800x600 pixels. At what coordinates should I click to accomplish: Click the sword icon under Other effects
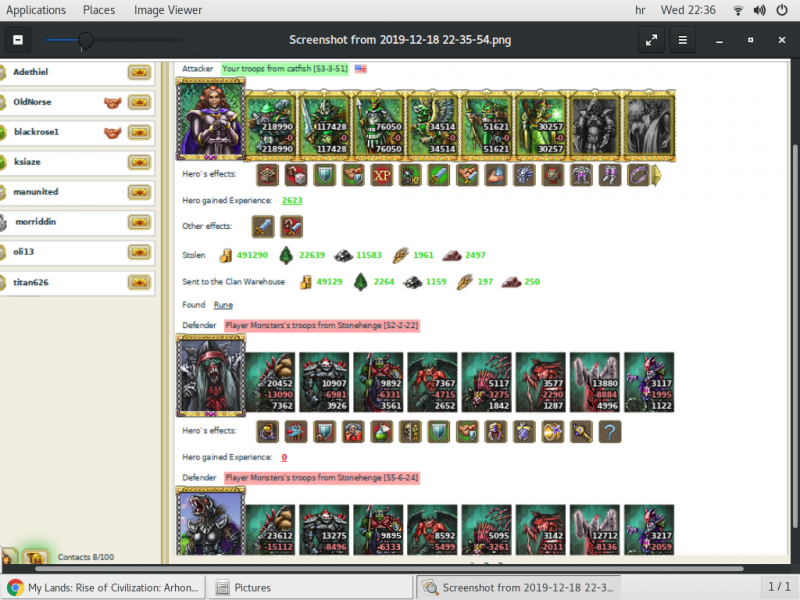click(263, 226)
